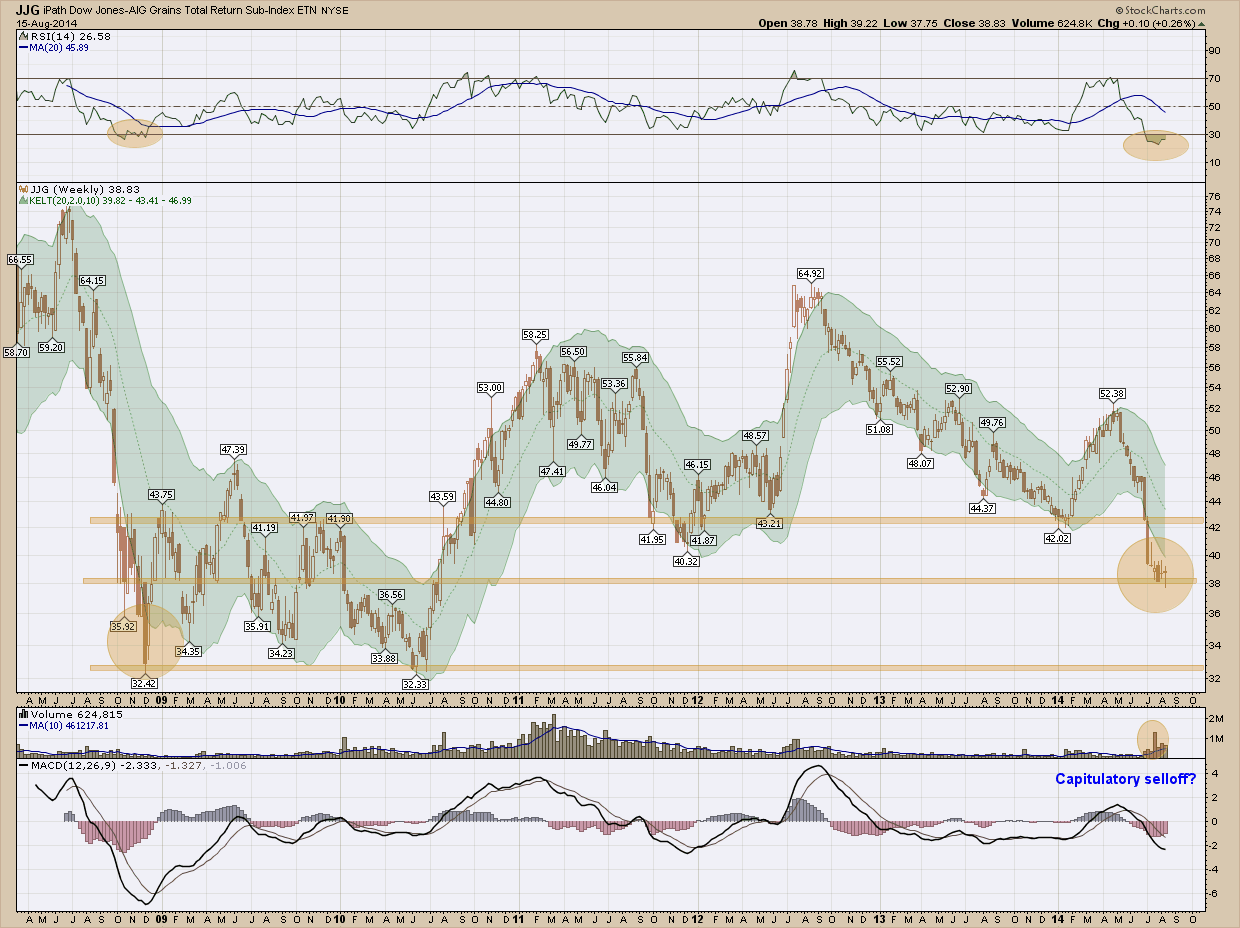This screenshot has height=928, width=1240.
Task: Click the candlestick icon beside JJG (Weekly)
Action: coord(23,189)
